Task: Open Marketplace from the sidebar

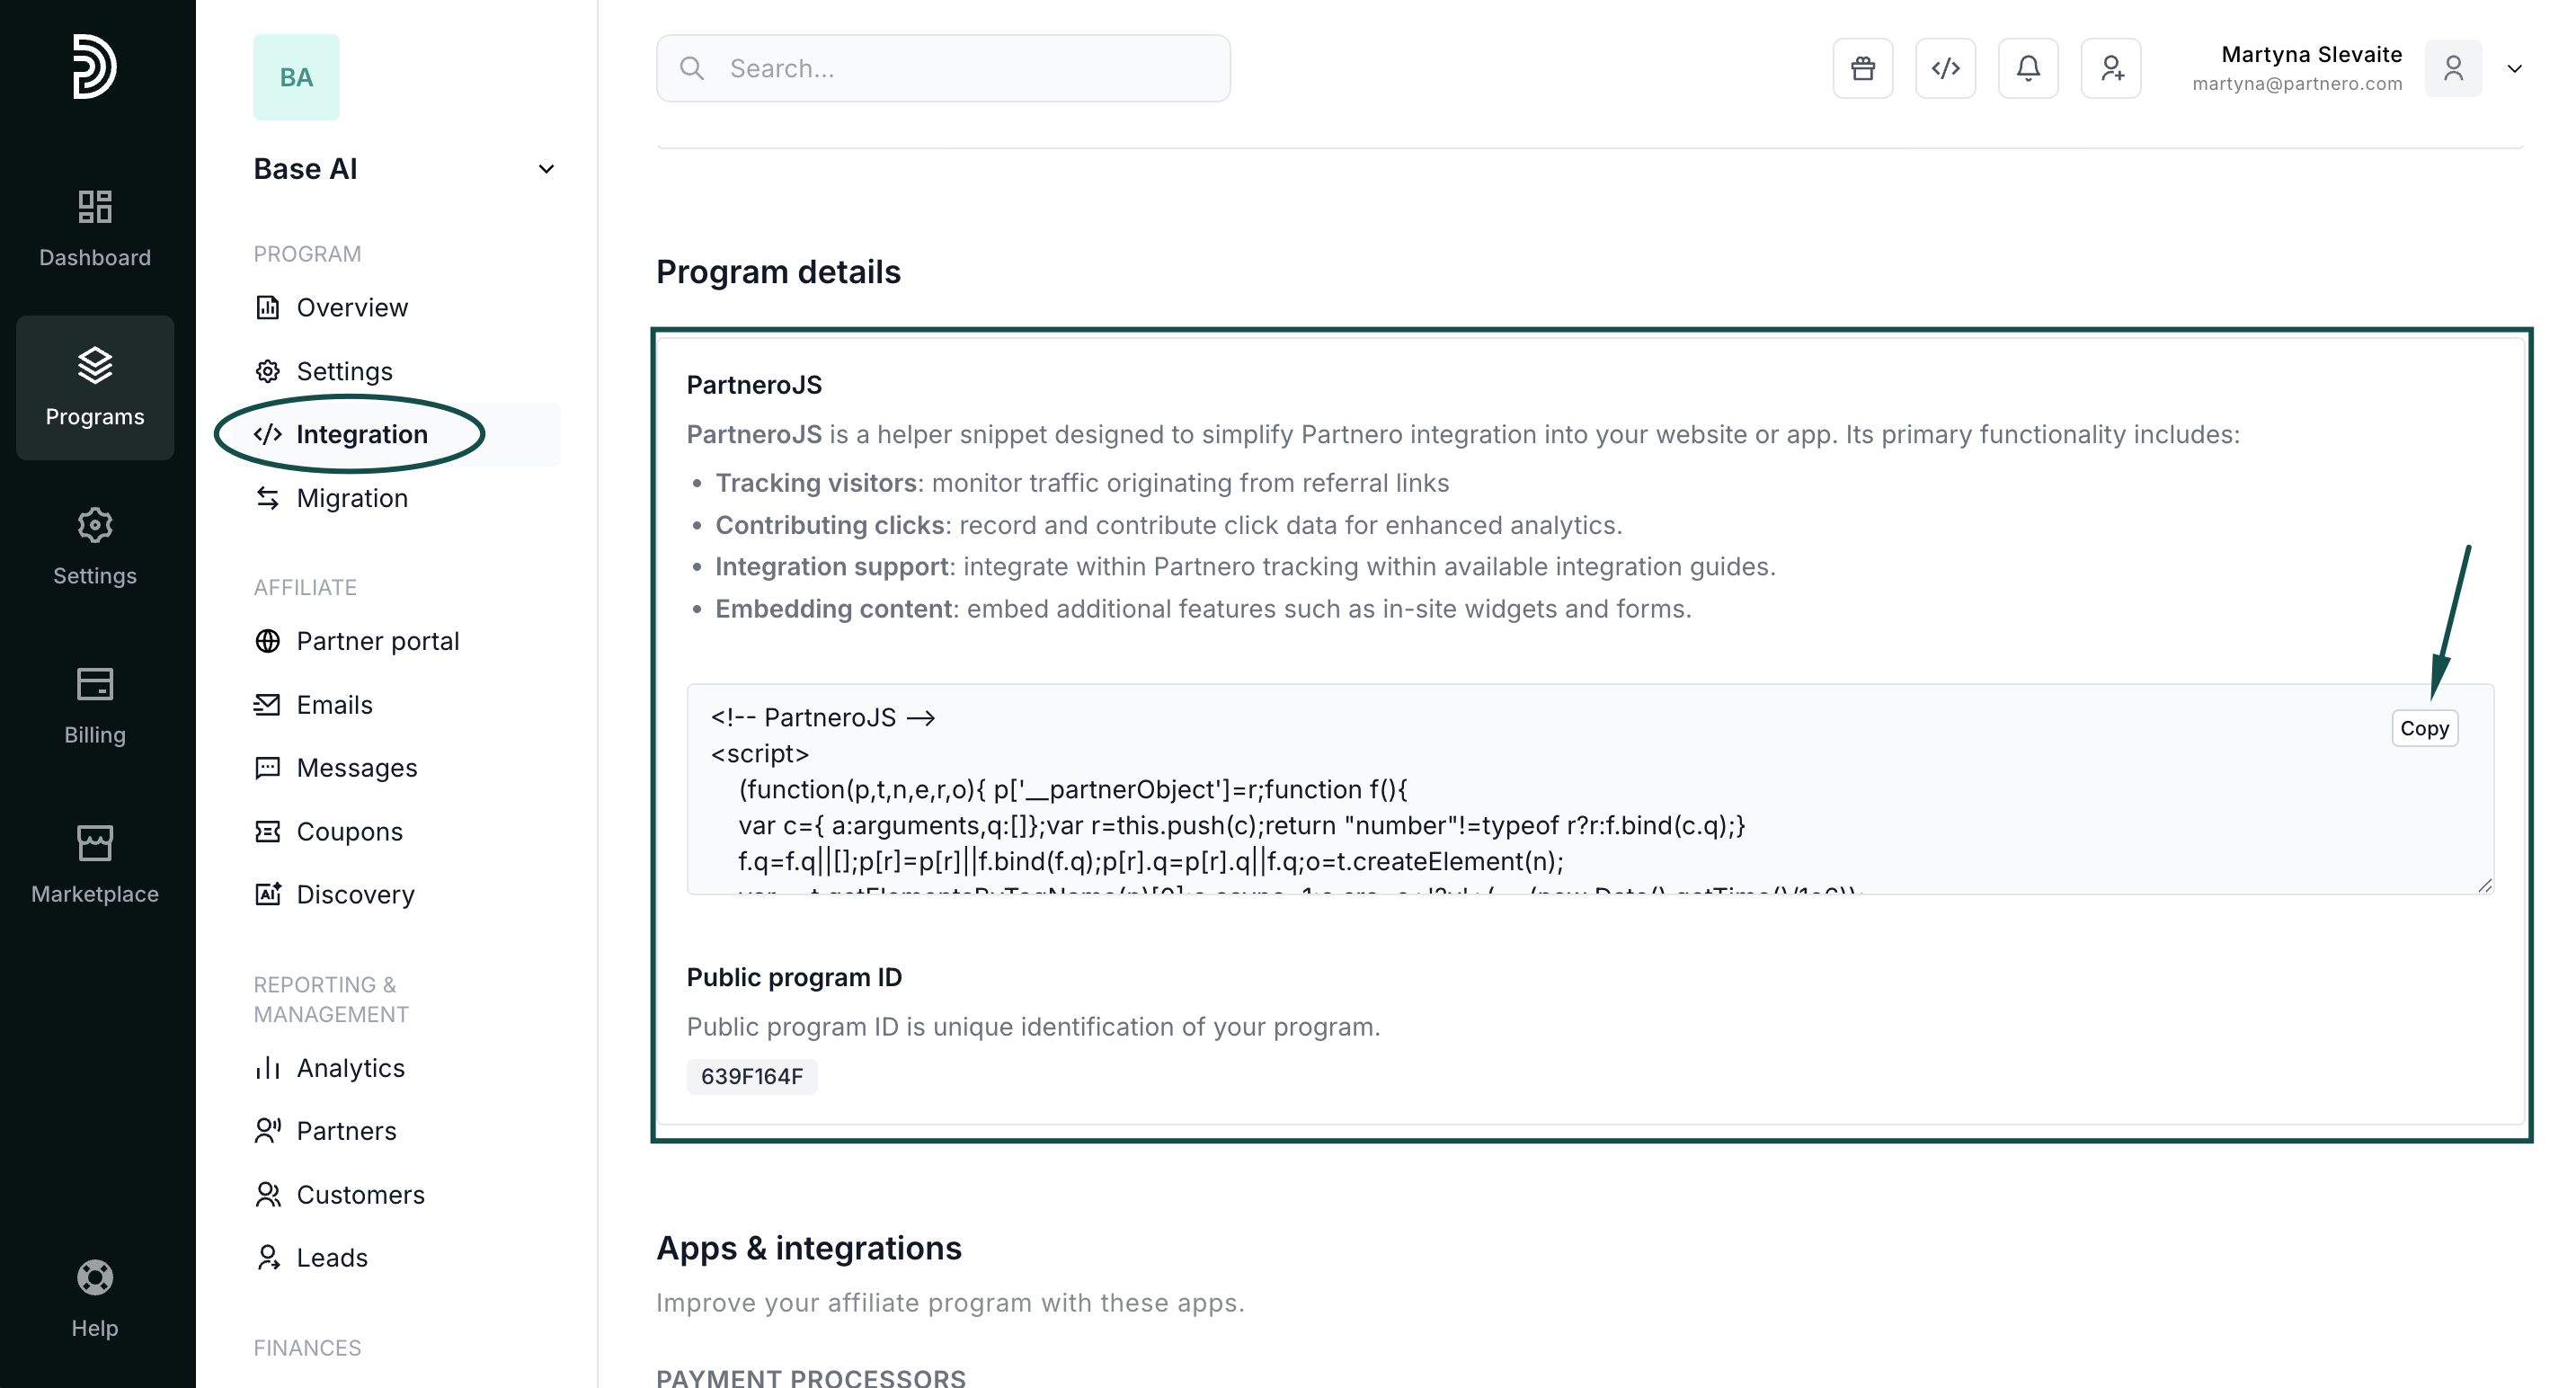Action: click(95, 865)
